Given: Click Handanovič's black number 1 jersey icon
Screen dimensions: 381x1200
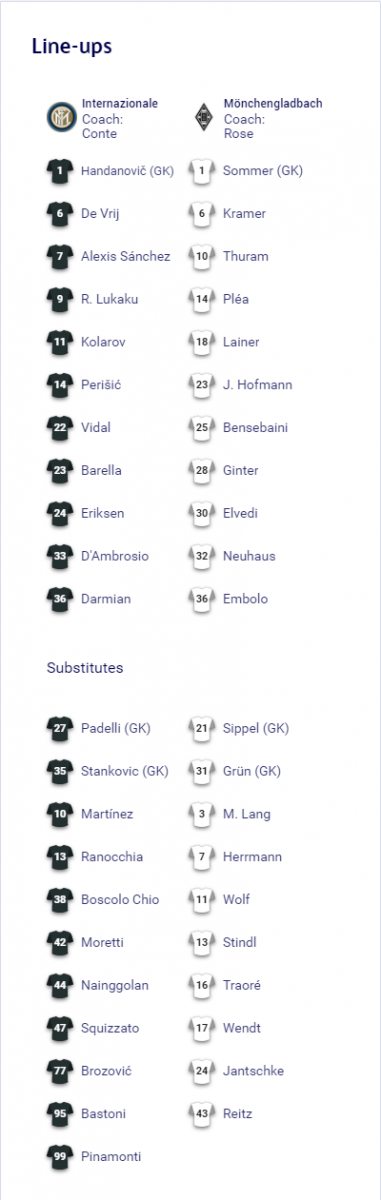Looking at the screenshot, I should [61, 171].
